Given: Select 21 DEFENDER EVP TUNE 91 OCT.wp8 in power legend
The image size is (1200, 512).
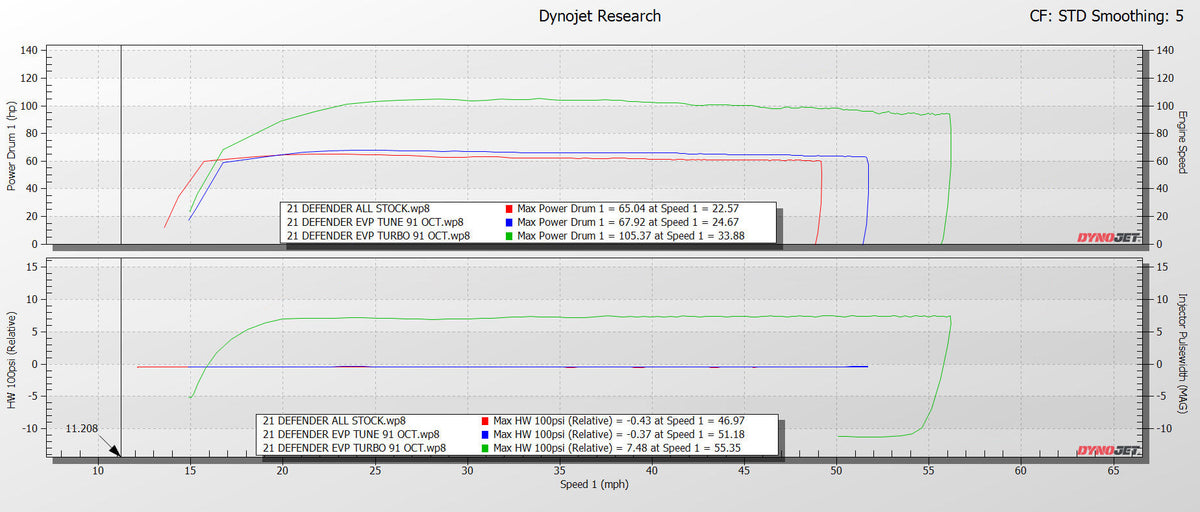Looking at the screenshot, I should 375,222.
